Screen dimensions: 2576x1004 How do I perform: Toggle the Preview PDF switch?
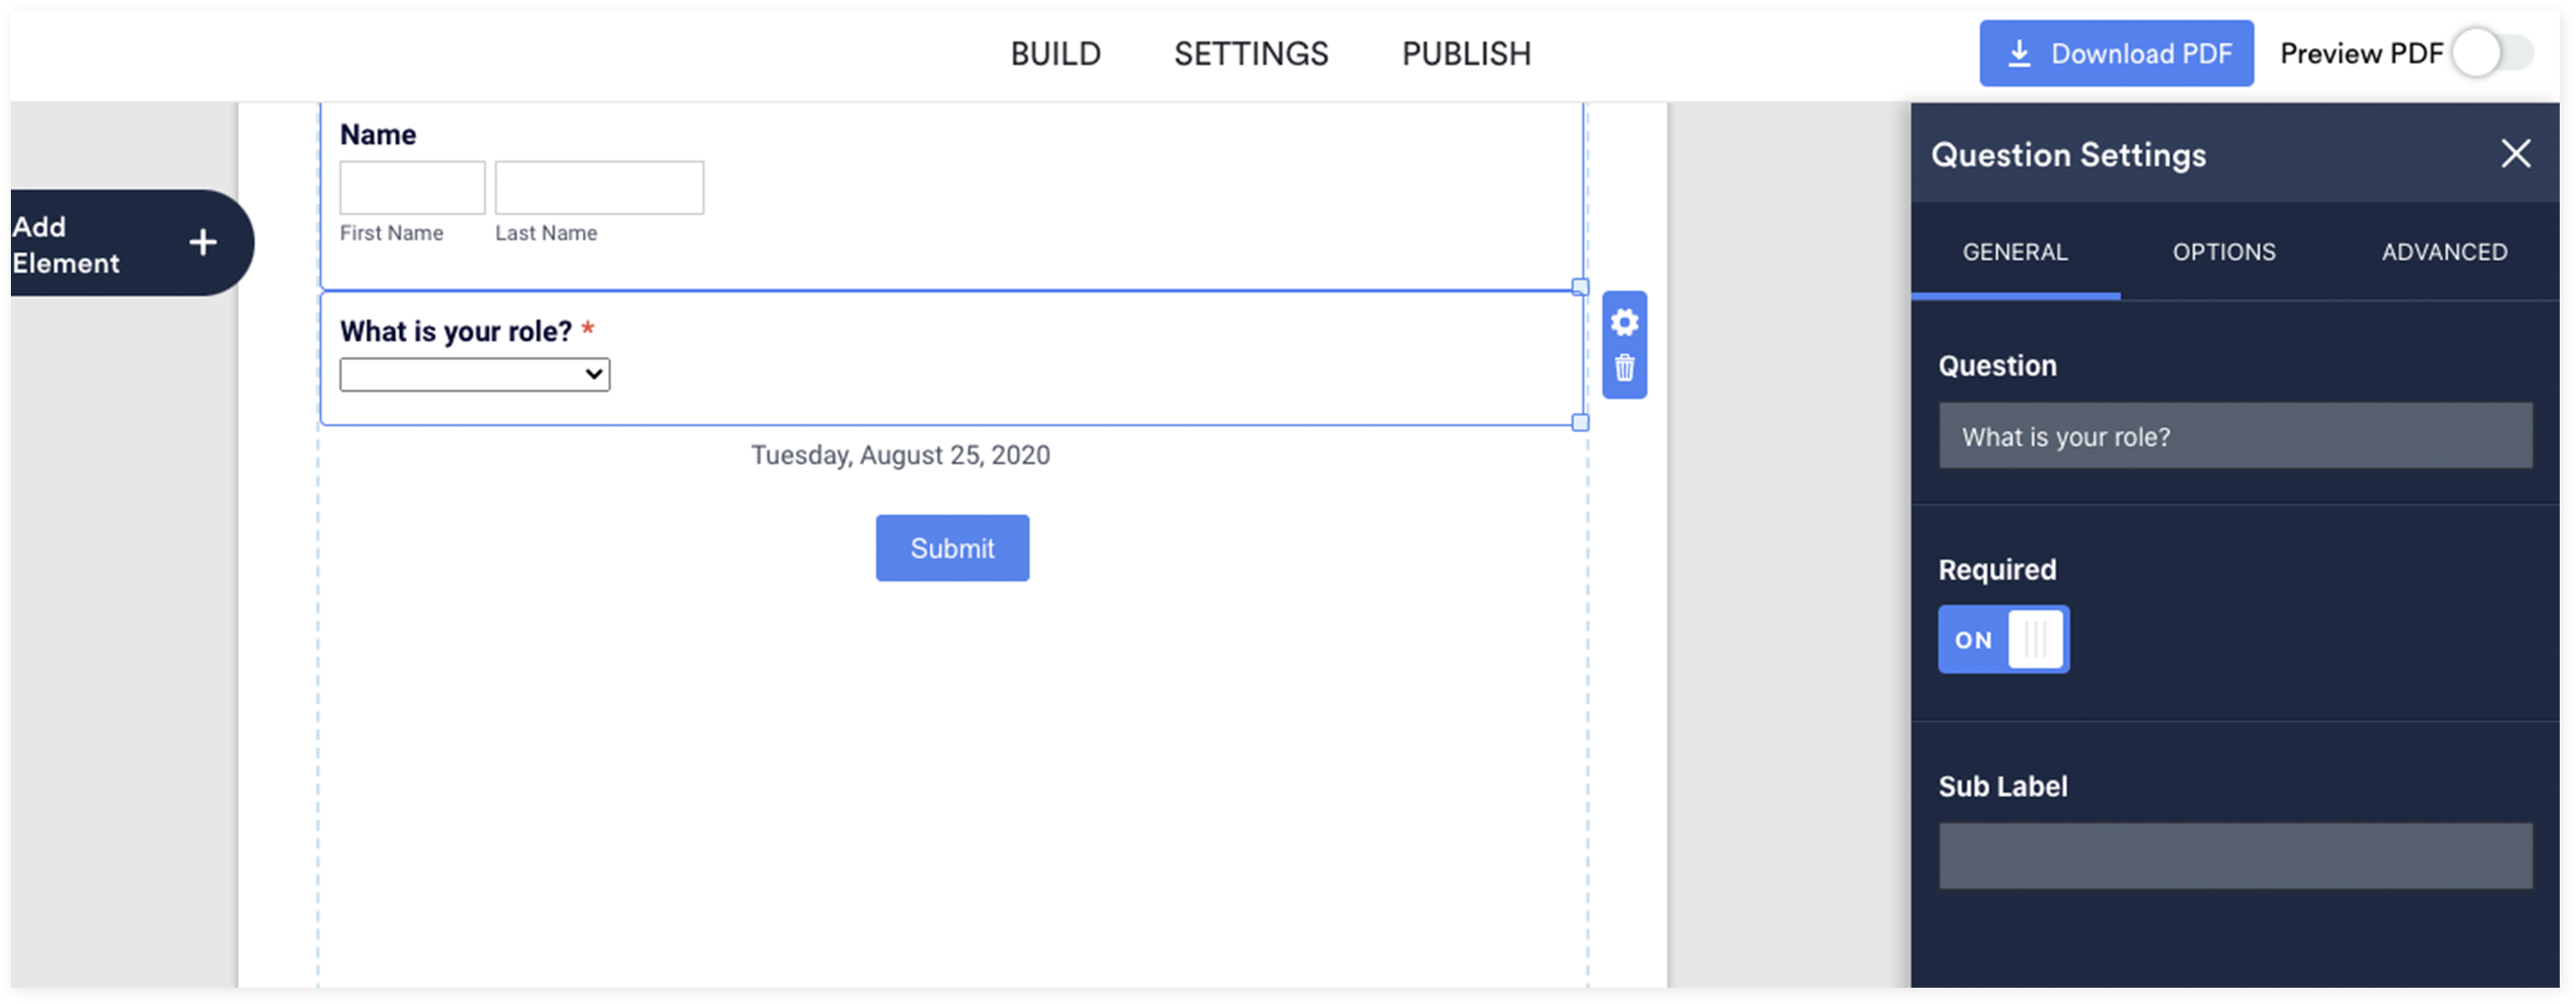tap(2493, 53)
